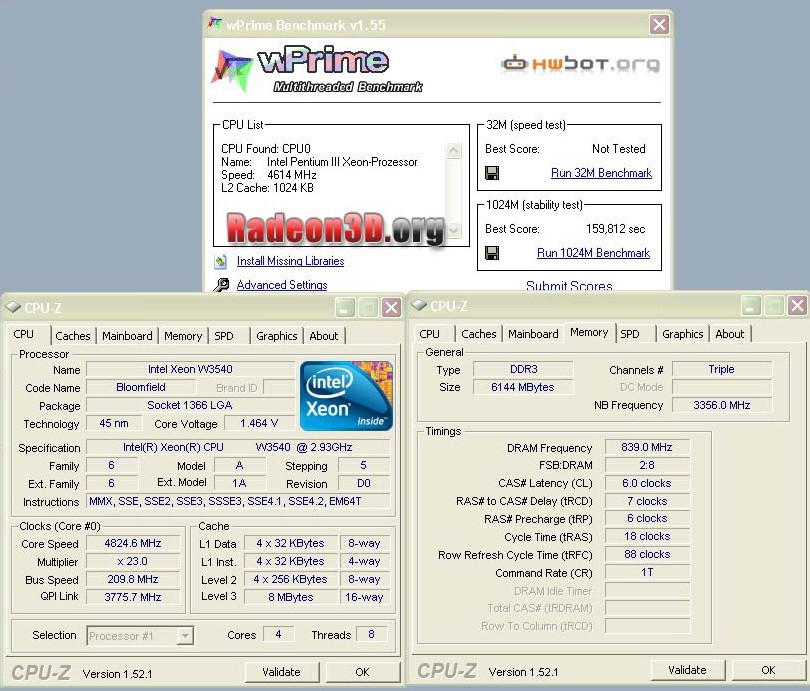This screenshot has height=691, width=810.
Task: Click scroll up arrow in CPU List
Action: (453, 151)
